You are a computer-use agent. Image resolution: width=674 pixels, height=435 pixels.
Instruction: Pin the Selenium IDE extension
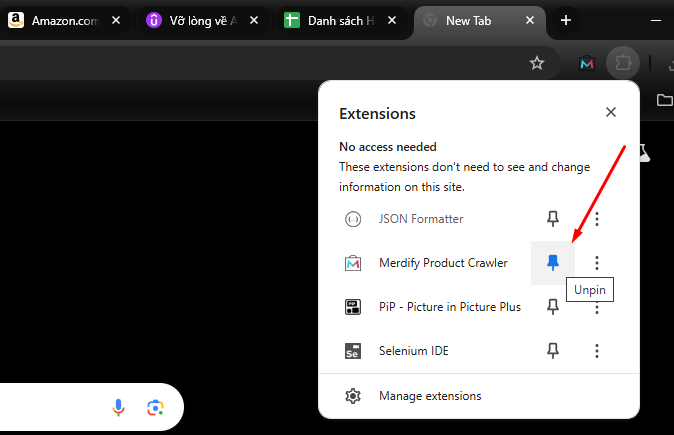[553, 351]
